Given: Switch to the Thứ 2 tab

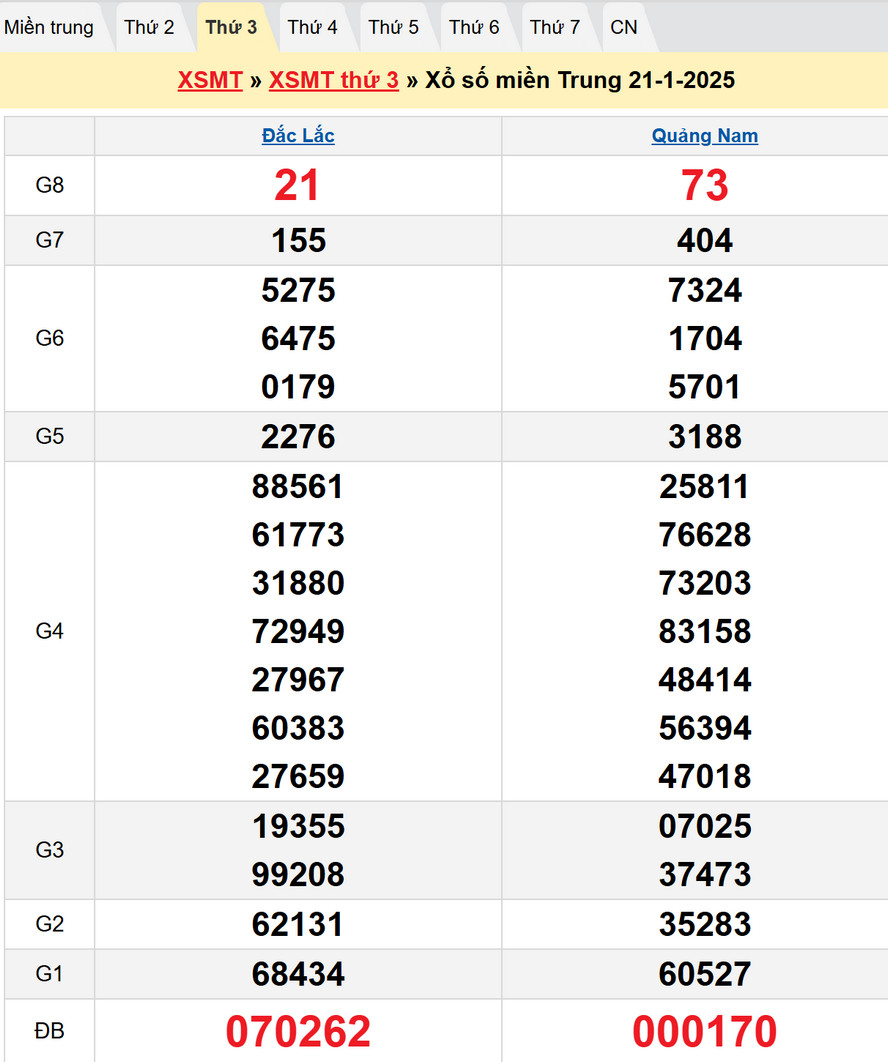Looking at the screenshot, I should (x=149, y=27).
